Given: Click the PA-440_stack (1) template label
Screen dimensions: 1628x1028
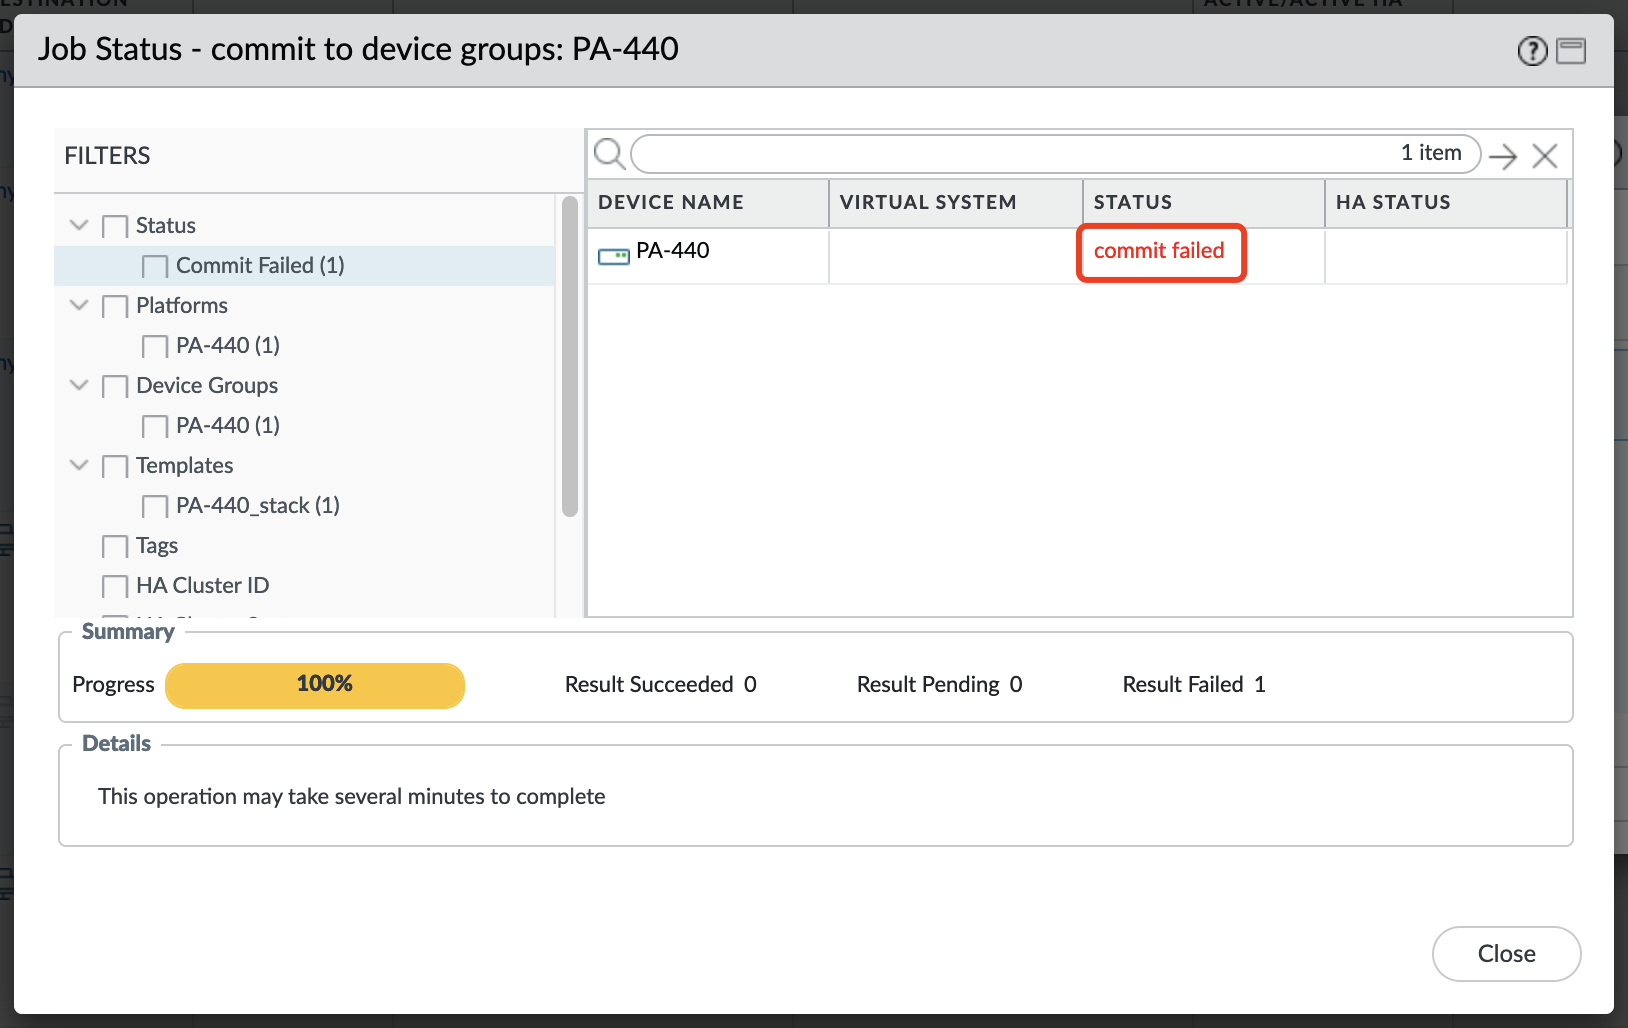Looking at the screenshot, I should 258,506.
